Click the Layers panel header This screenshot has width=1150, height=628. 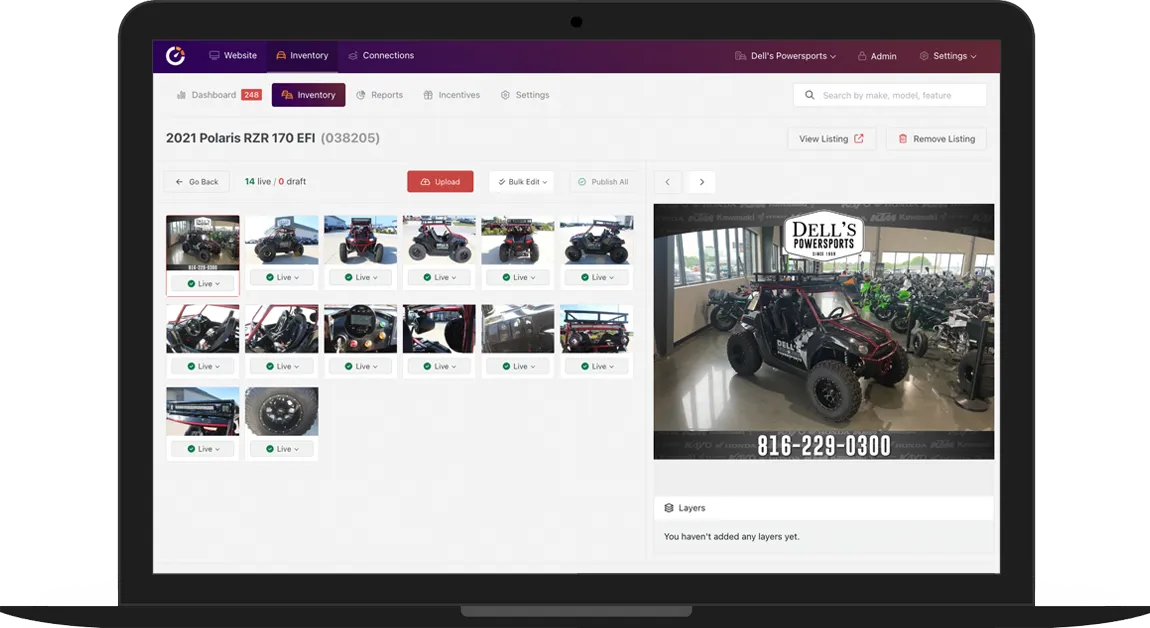click(x=824, y=508)
